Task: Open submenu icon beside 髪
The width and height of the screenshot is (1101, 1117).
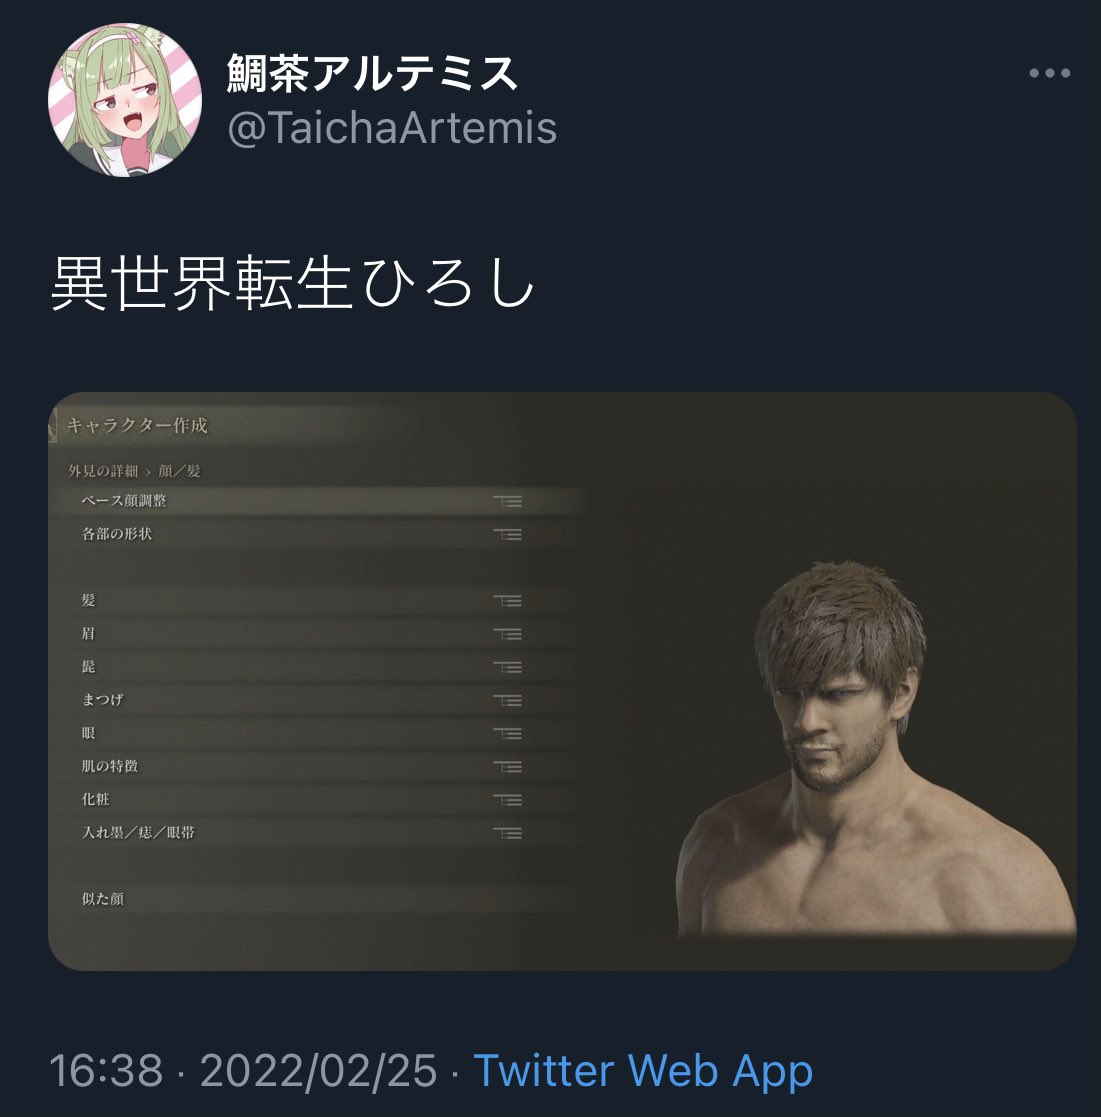Action: pyautogui.click(x=508, y=601)
